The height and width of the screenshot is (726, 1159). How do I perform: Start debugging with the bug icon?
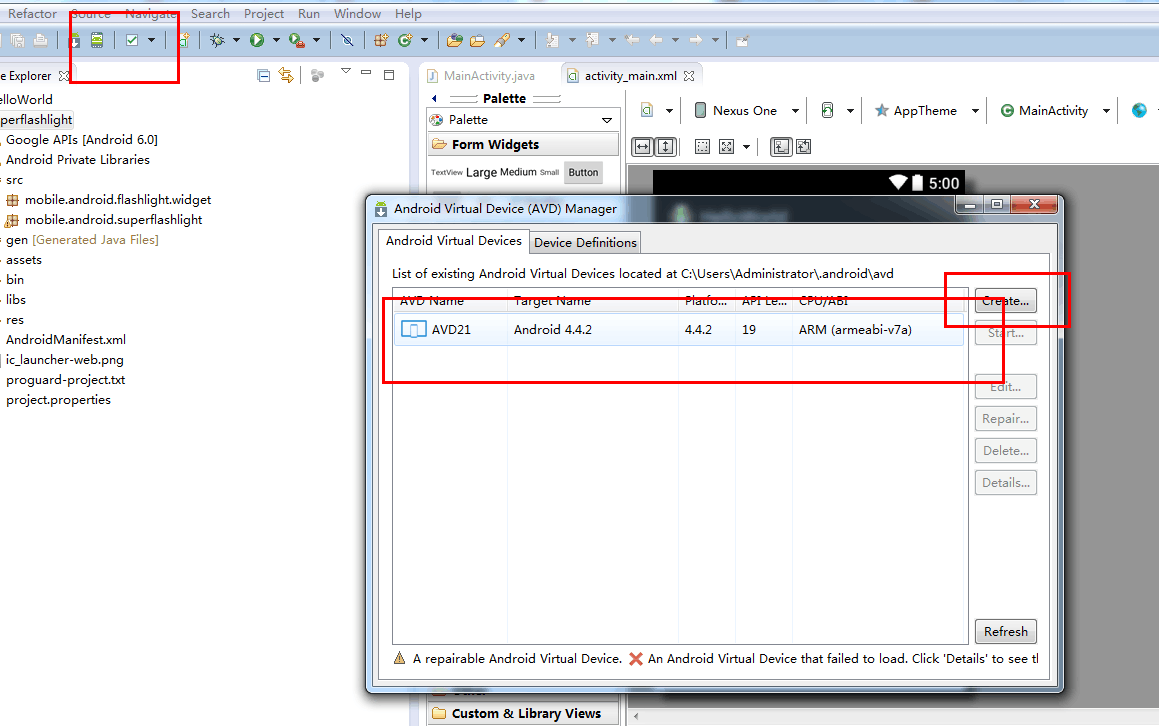pos(217,41)
